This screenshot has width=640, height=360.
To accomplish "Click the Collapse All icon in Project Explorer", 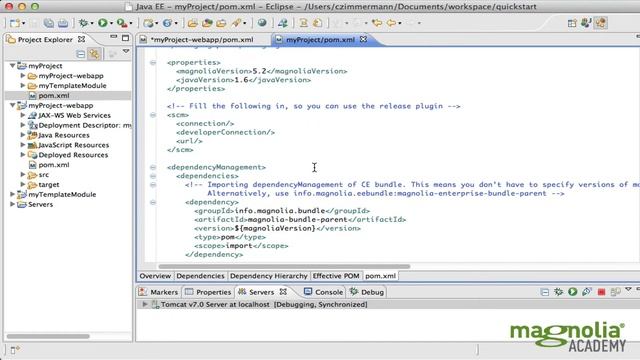I will tap(80, 54).
